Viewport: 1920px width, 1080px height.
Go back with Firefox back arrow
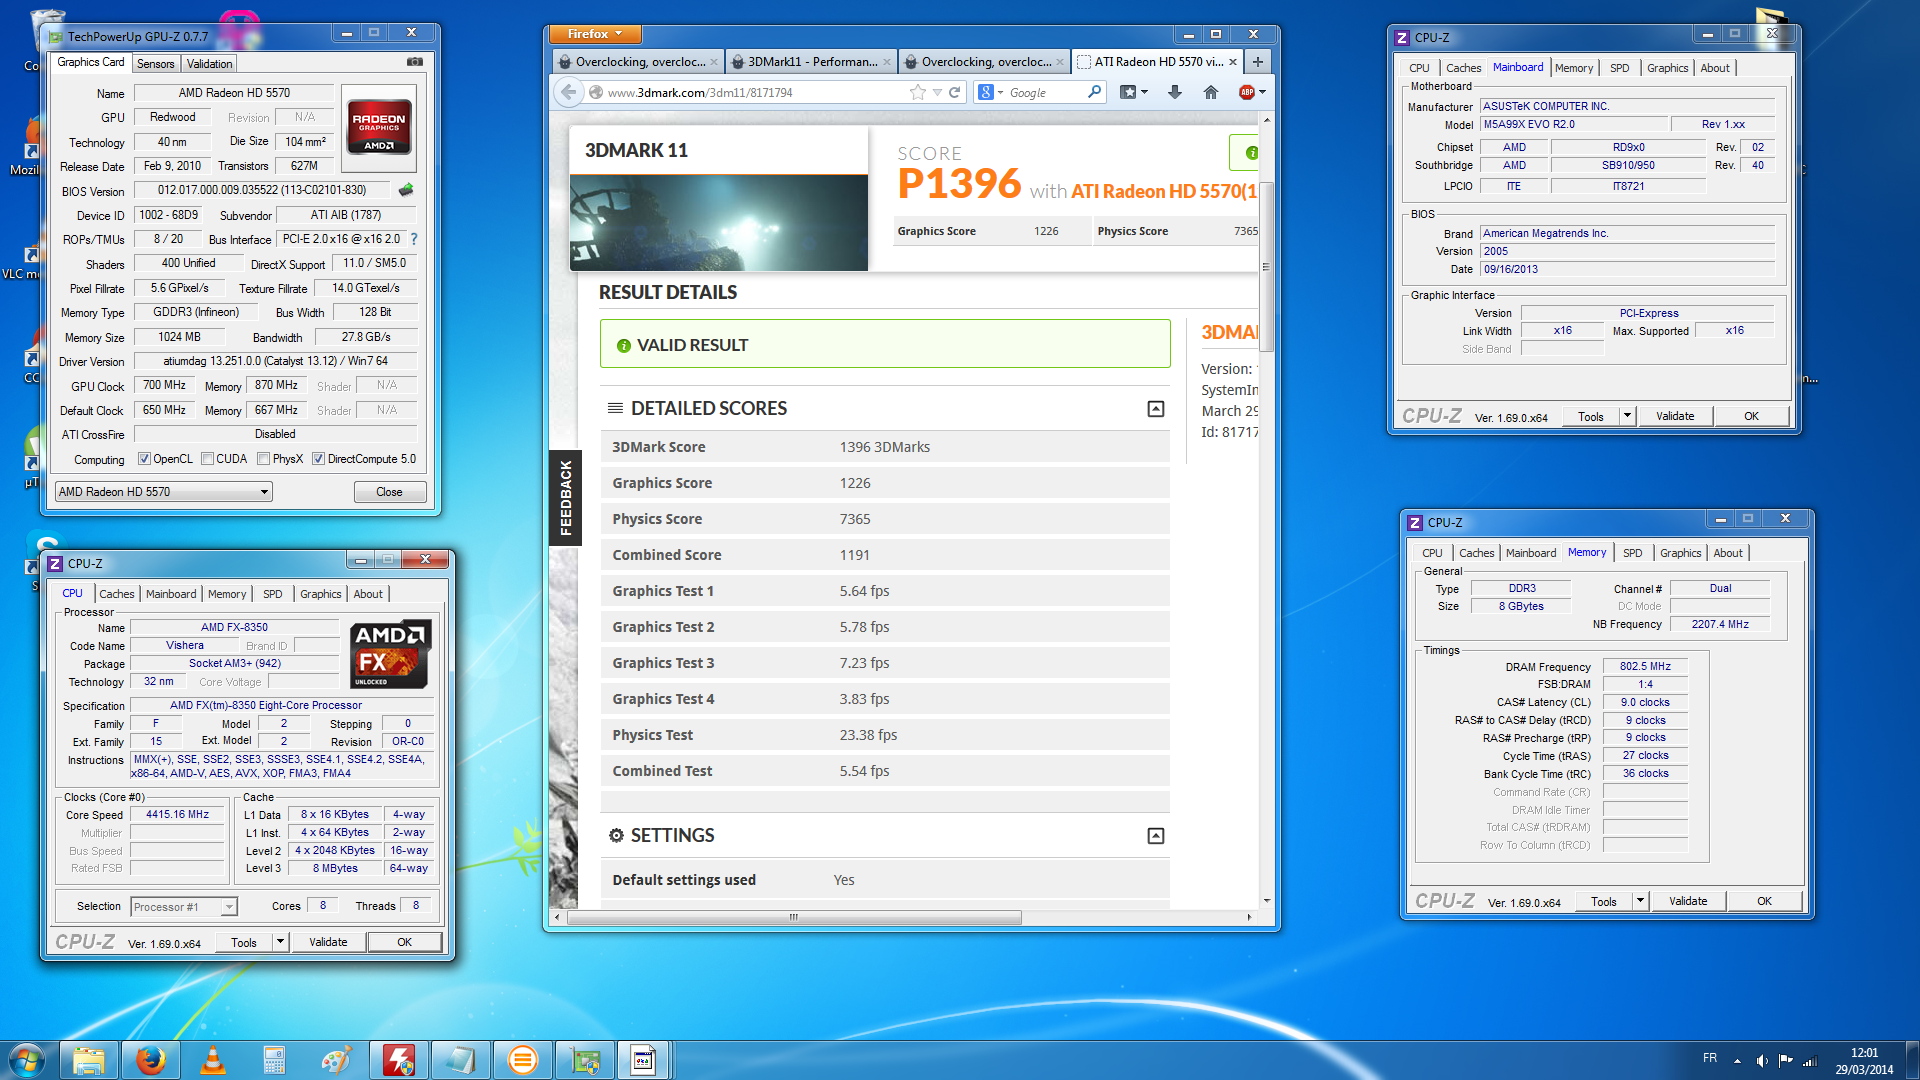569,92
